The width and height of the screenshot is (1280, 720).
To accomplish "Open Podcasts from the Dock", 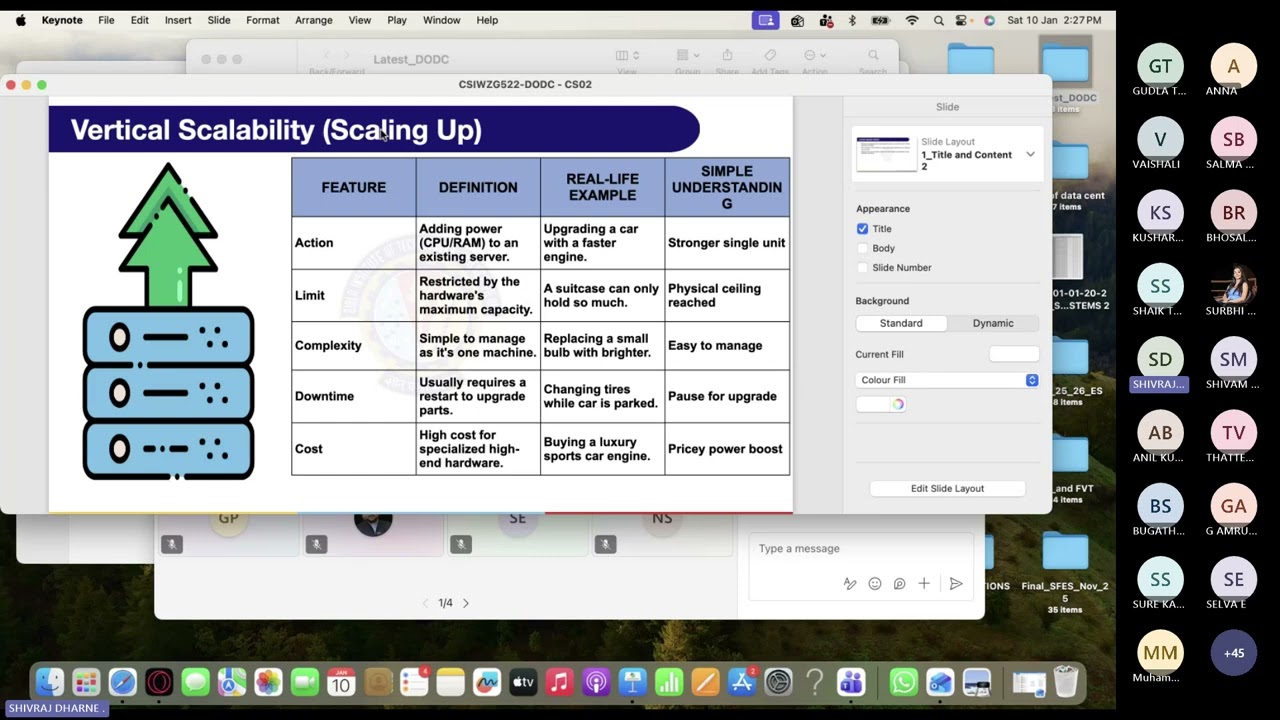I will pyautogui.click(x=596, y=683).
